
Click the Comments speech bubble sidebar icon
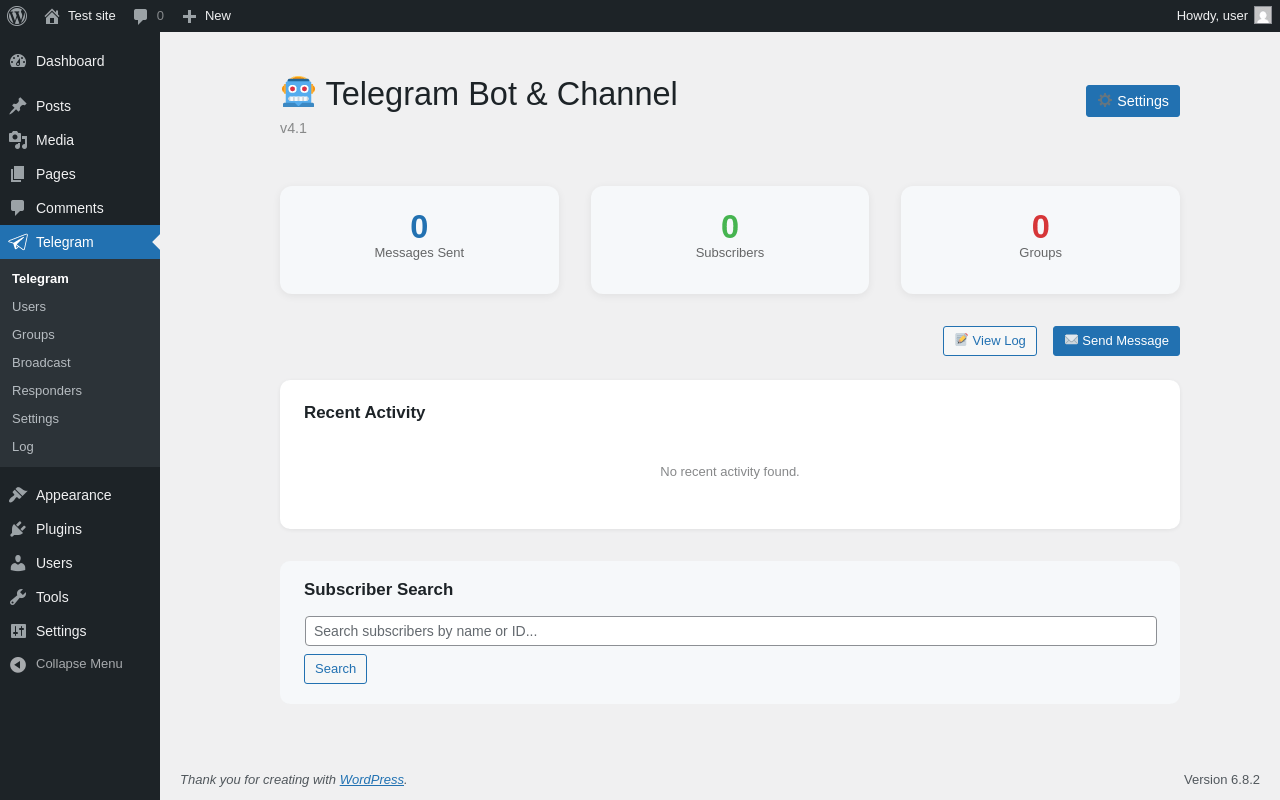[x=18, y=208]
